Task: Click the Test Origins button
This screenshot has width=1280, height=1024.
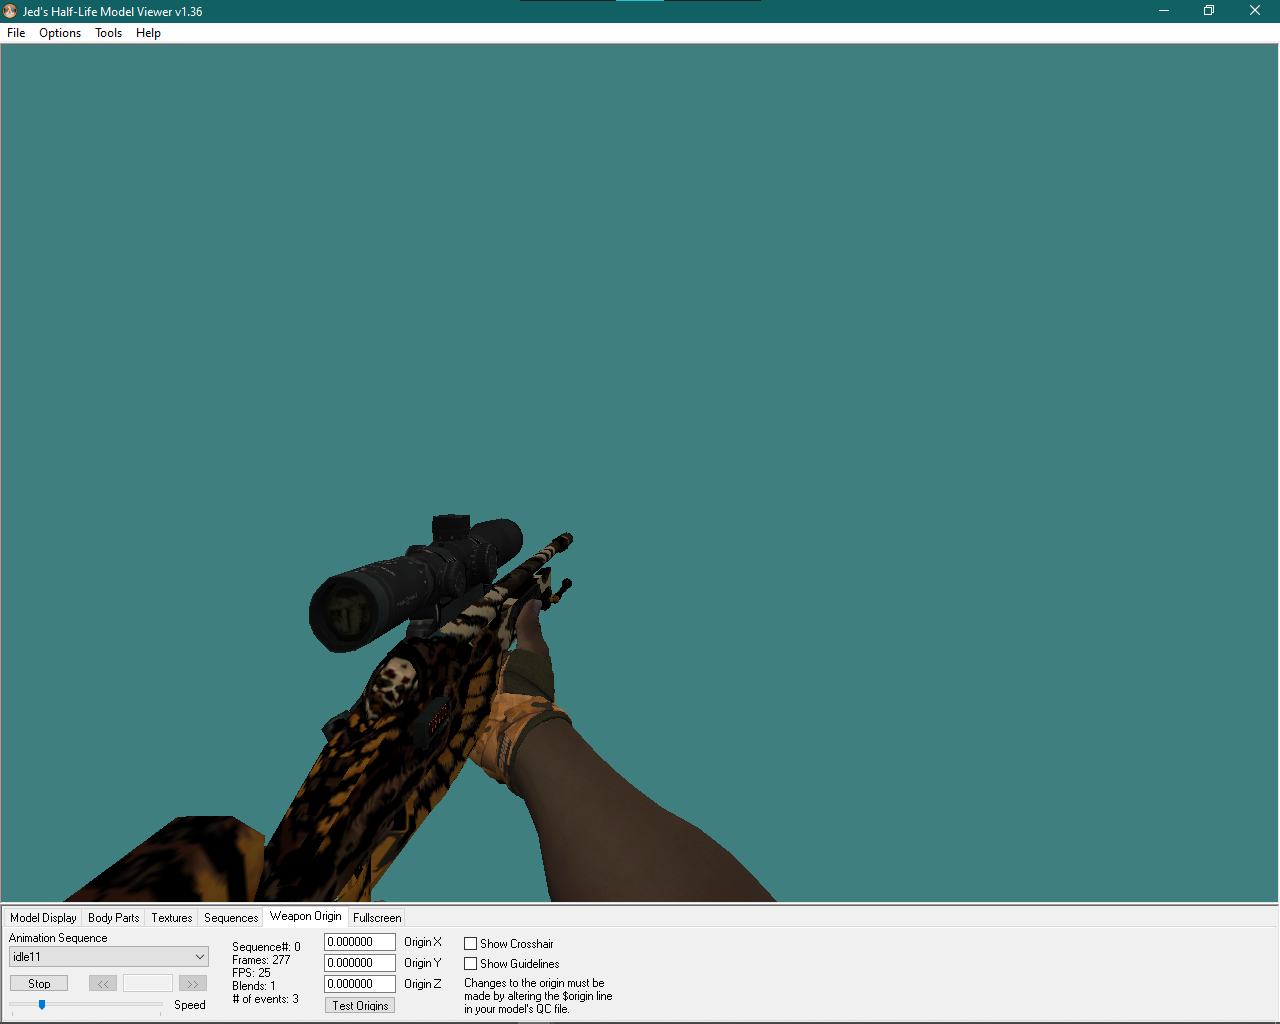Action: 360,1006
